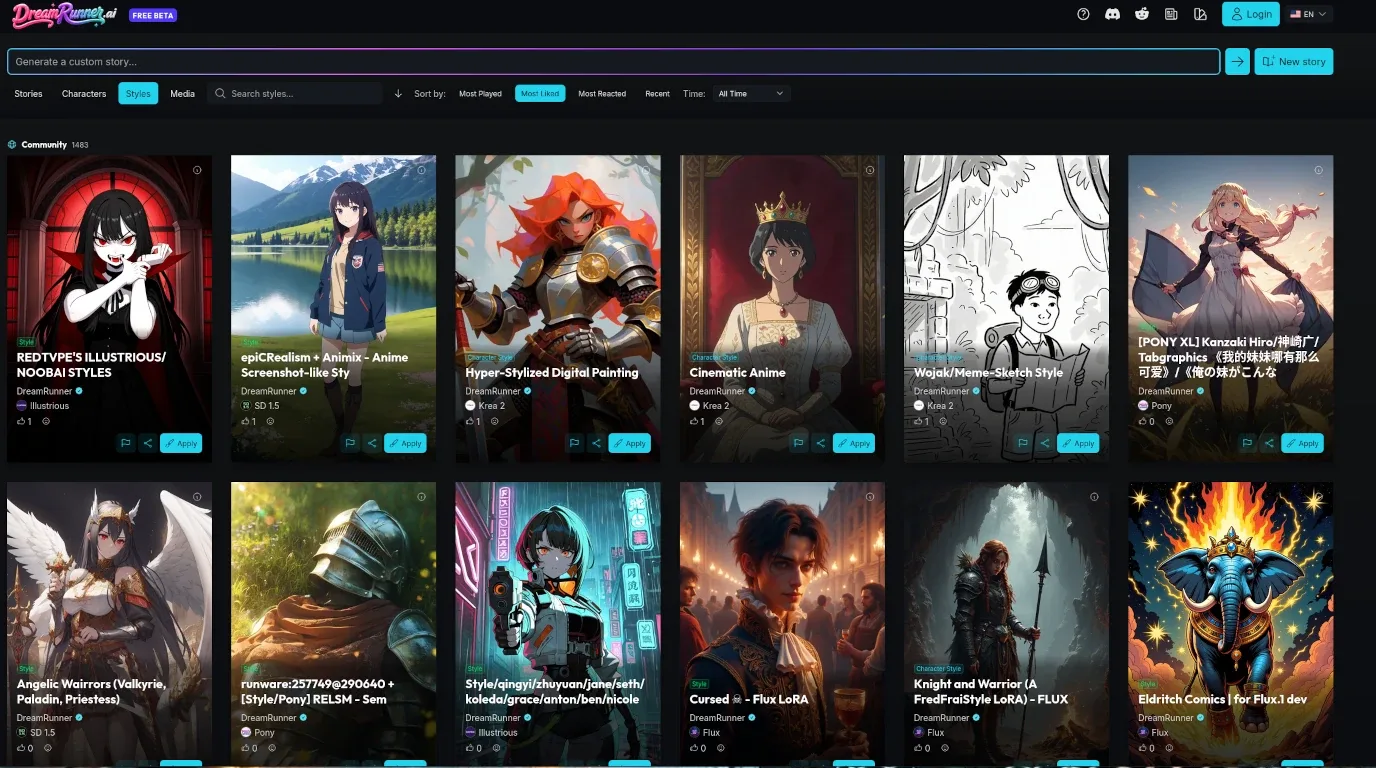
Task: Open the help question-mark icon
Action: point(1083,14)
